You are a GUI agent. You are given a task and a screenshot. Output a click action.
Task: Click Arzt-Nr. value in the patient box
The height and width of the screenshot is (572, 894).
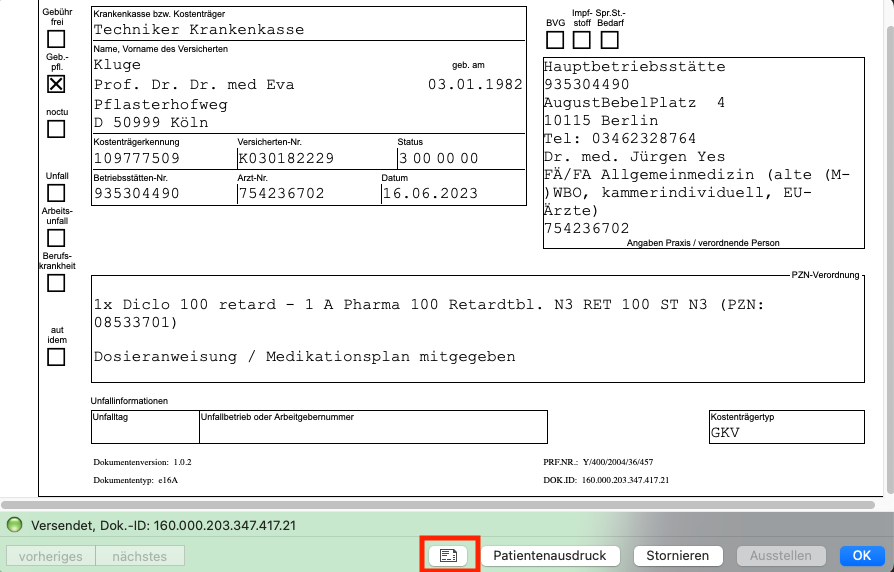[x=282, y=194]
